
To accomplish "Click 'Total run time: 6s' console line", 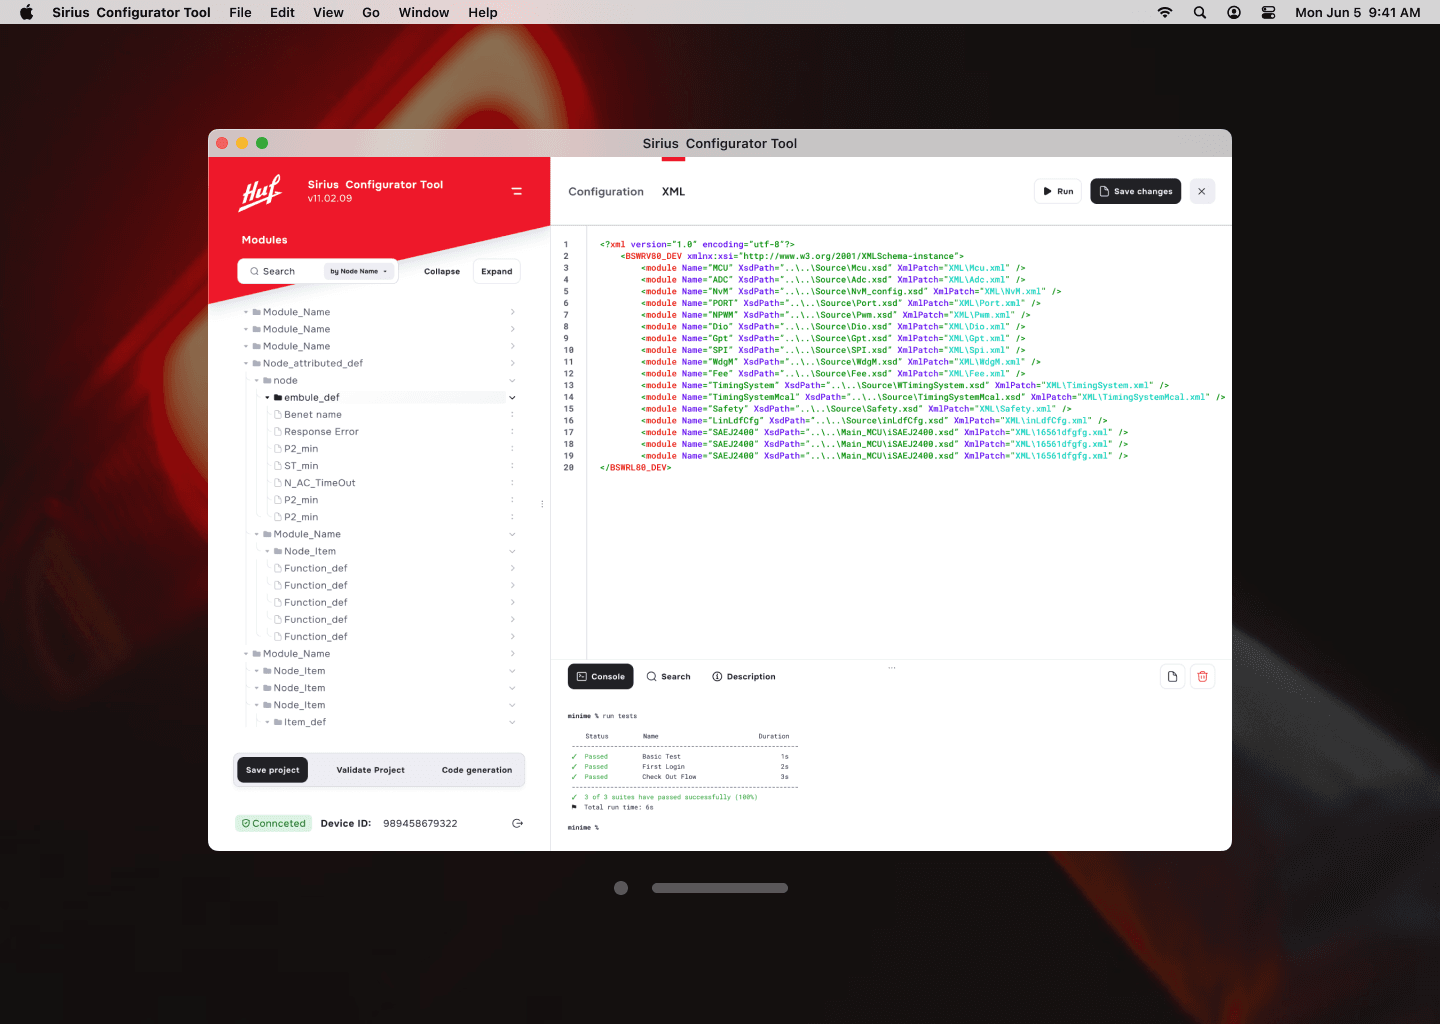I will pyautogui.click(x=618, y=807).
